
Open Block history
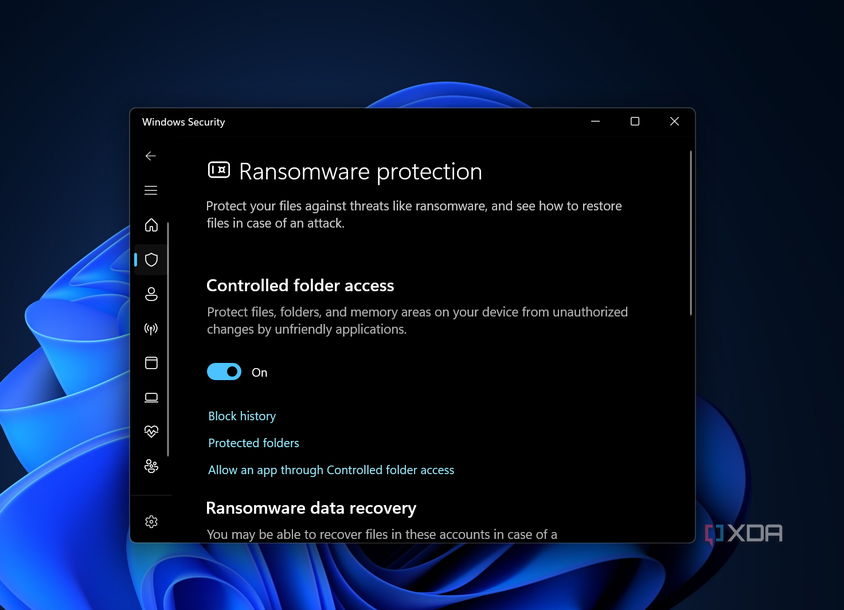point(242,416)
